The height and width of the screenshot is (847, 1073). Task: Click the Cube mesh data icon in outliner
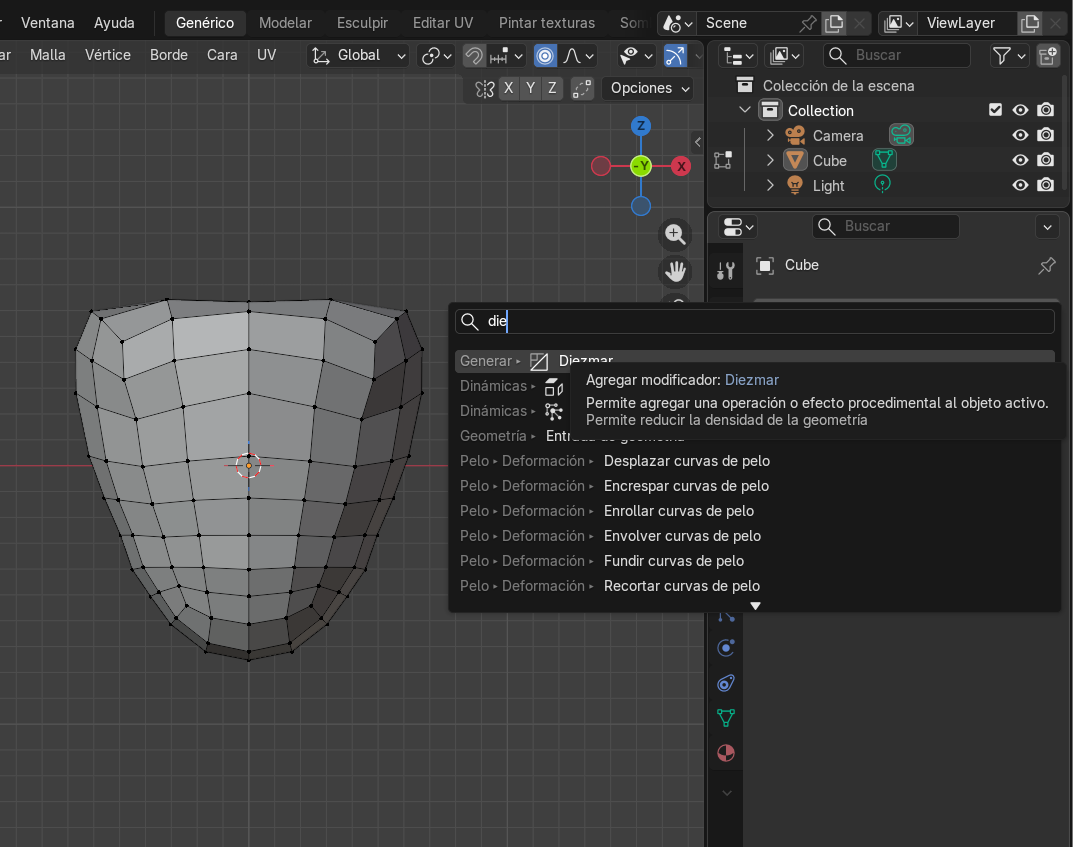coord(883,160)
